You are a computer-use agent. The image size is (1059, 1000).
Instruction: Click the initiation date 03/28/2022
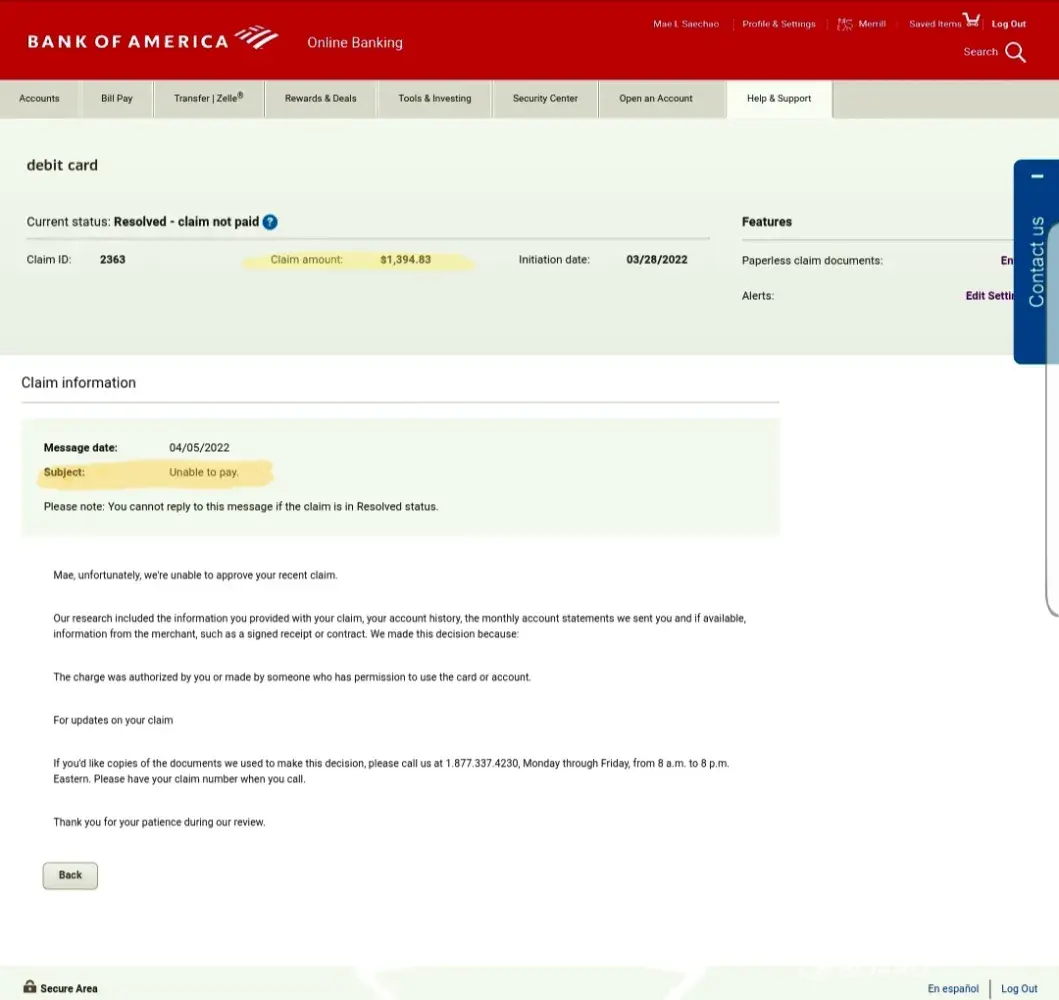coord(656,260)
